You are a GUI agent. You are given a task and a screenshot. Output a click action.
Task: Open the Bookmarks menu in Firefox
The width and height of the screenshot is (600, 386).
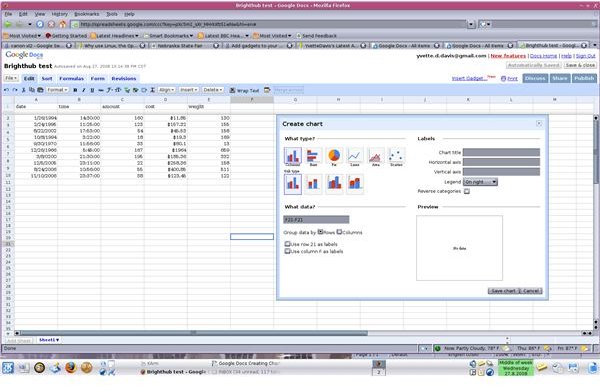tap(86, 14)
